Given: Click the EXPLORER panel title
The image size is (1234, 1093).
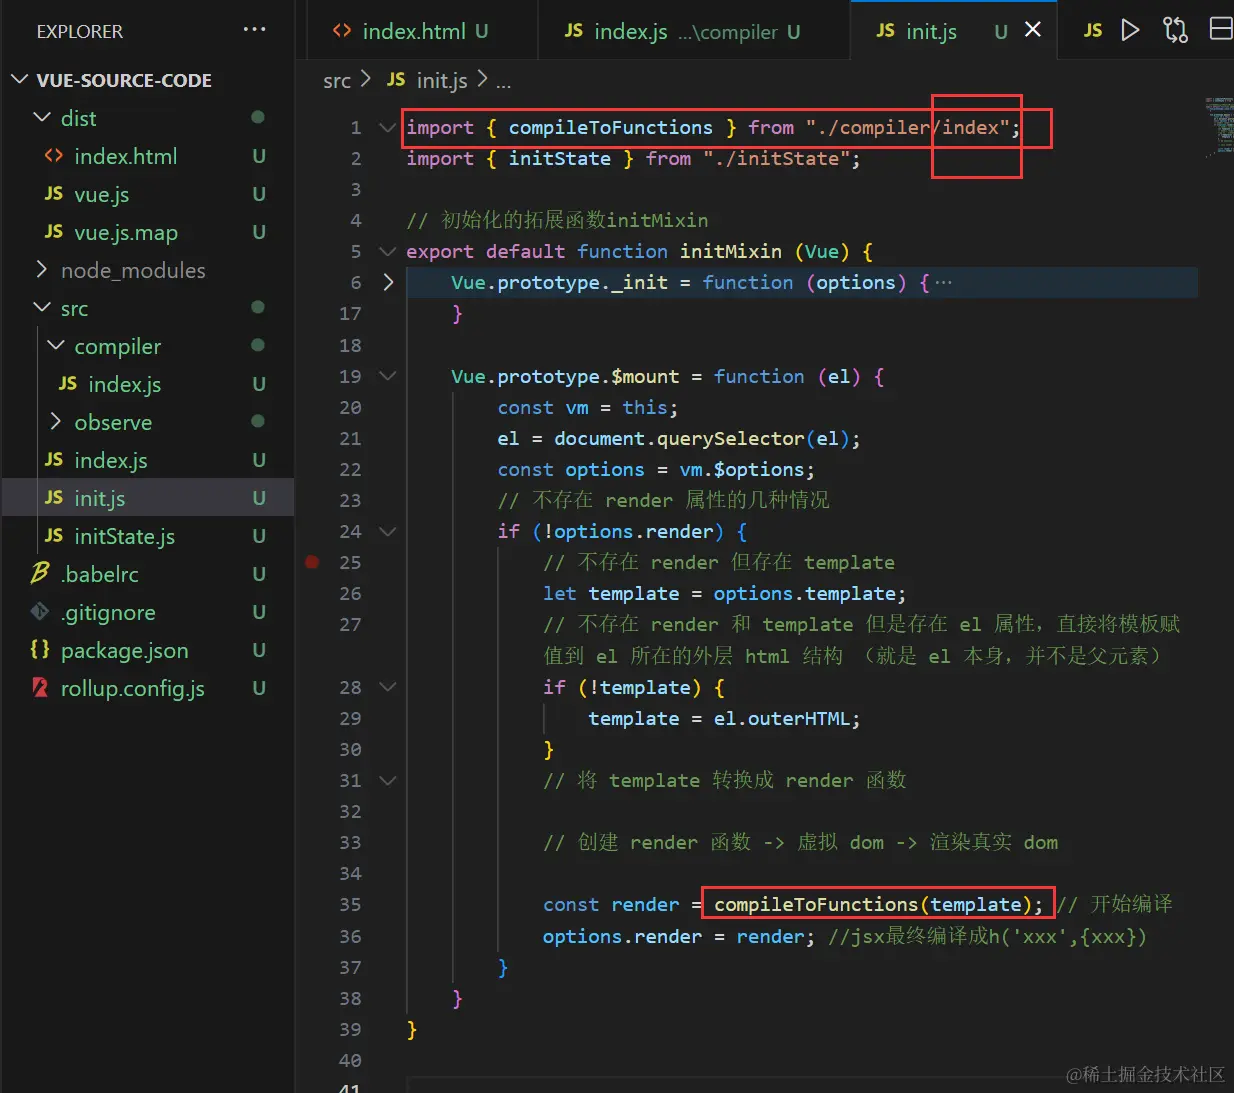Looking at the screenshot, I should click(80, 31).
